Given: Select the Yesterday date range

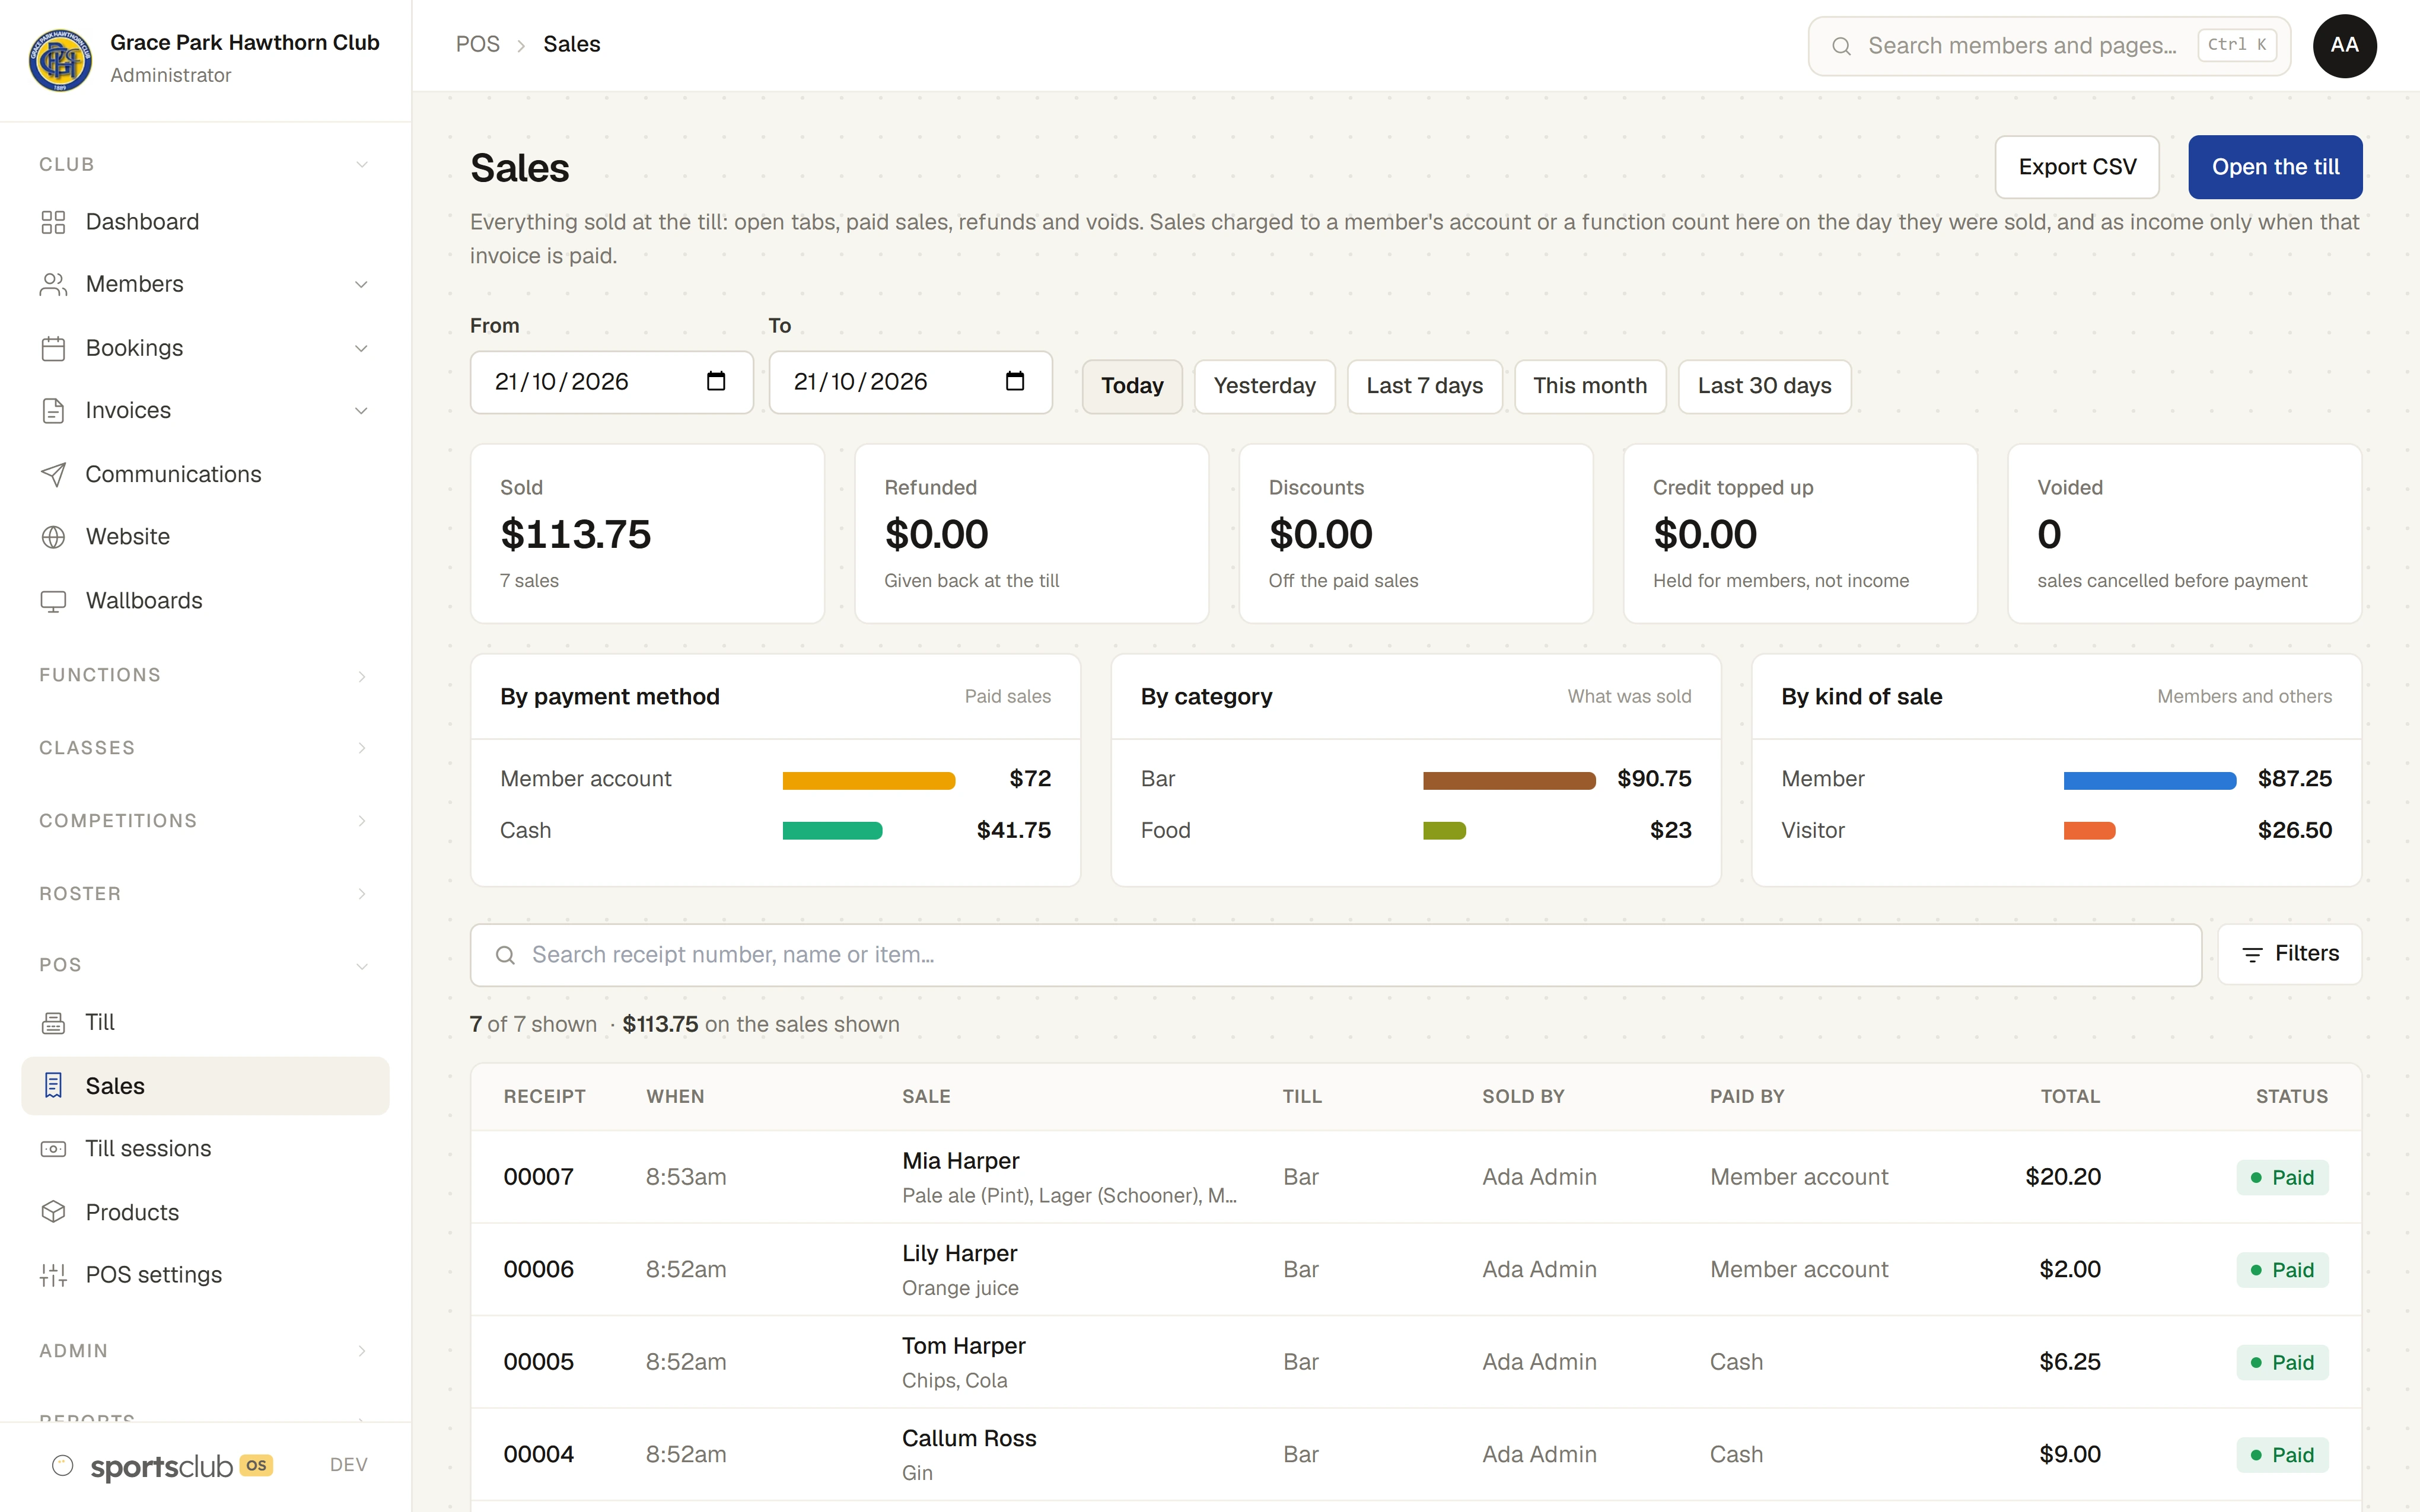Looking at the screenshot, I should (x=1264, y=386).
